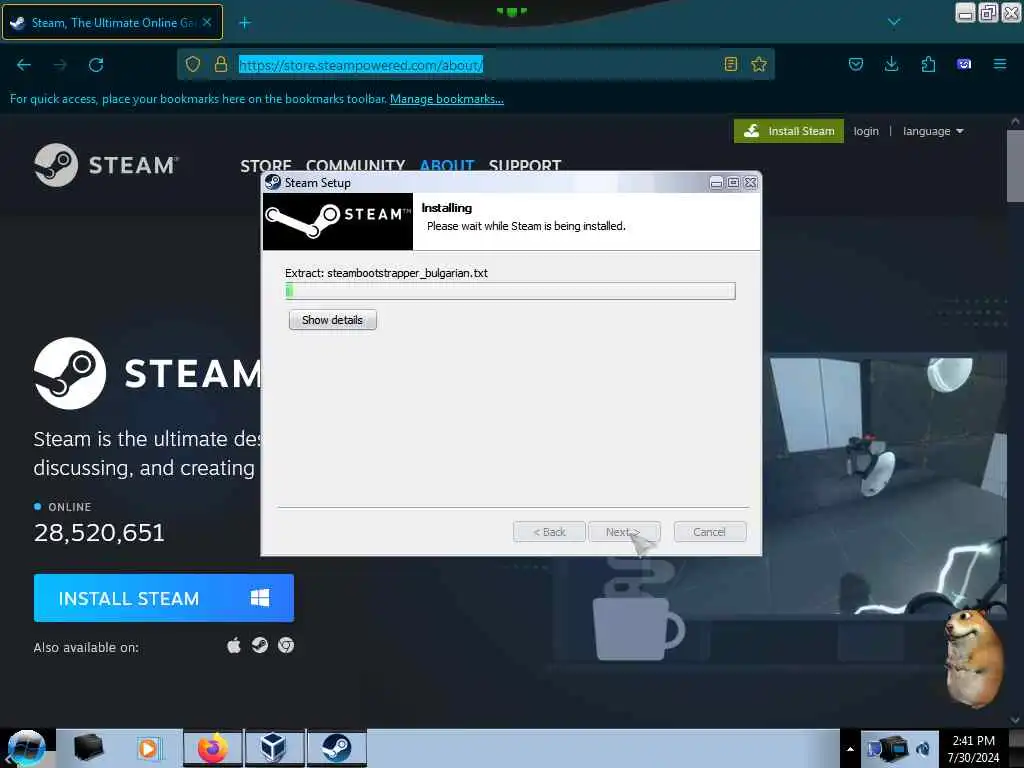1024x768 pixels.
Task: Open a new browser tab
Action: [x=245, y=23]
